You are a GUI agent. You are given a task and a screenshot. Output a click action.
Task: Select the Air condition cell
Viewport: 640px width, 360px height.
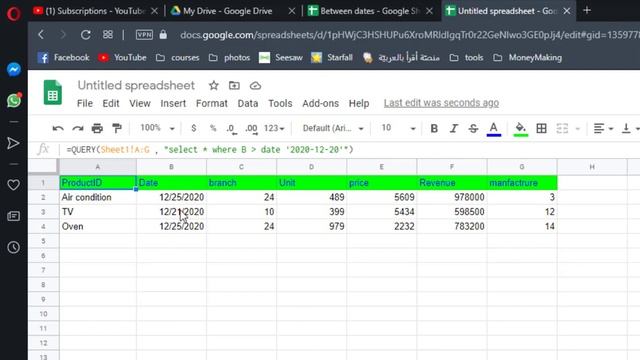point(98,197)
